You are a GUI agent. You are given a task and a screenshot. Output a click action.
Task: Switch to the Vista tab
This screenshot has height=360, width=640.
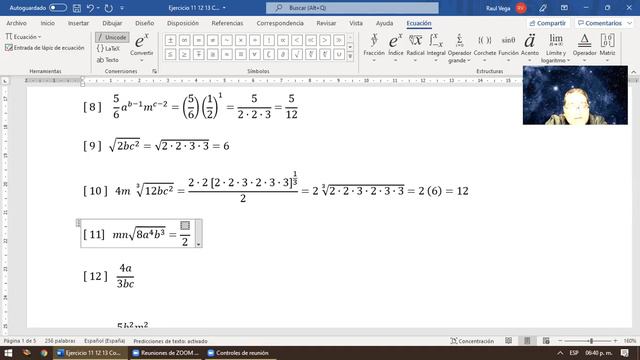tap(356, 23)
